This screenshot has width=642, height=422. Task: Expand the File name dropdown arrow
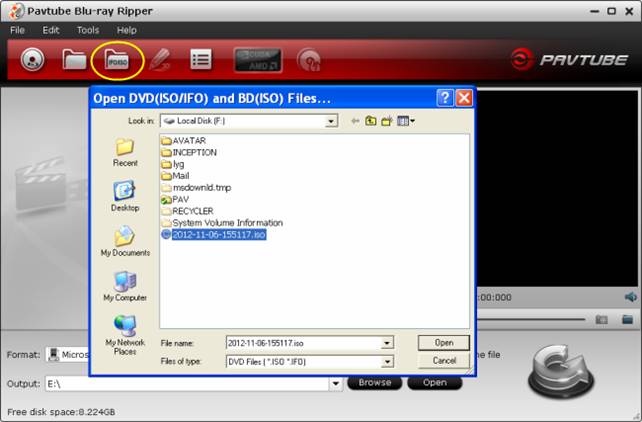(387, 343)
